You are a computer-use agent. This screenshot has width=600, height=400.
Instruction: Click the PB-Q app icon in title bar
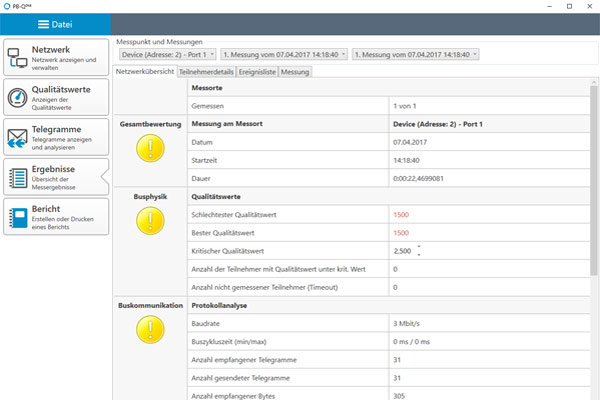7,6
